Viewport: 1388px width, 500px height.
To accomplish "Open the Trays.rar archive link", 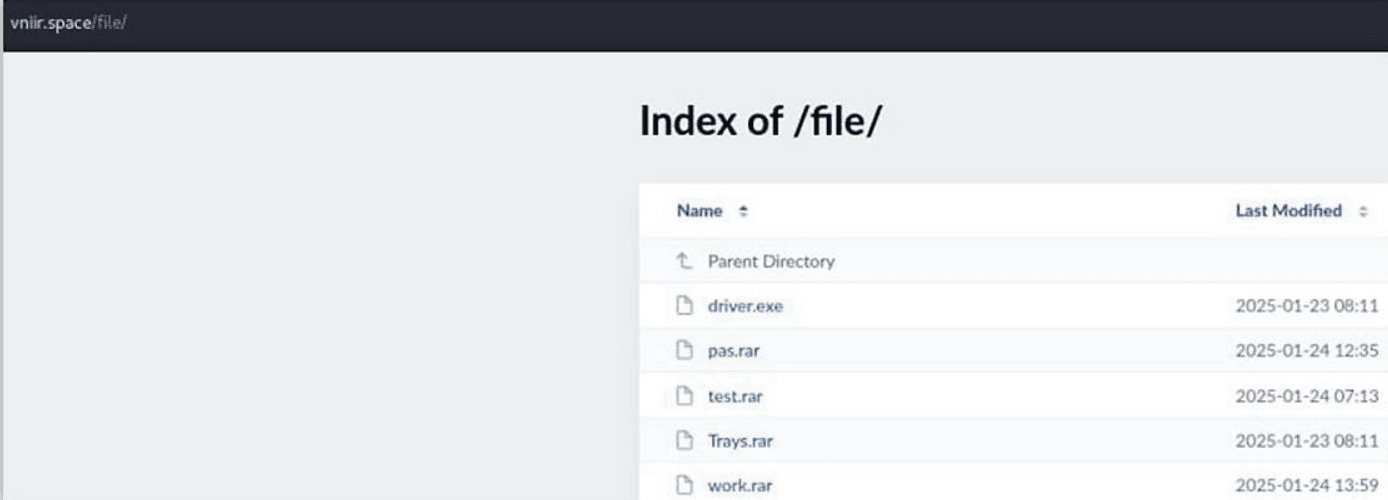I will pyautogui.click(x=740, y=441).
